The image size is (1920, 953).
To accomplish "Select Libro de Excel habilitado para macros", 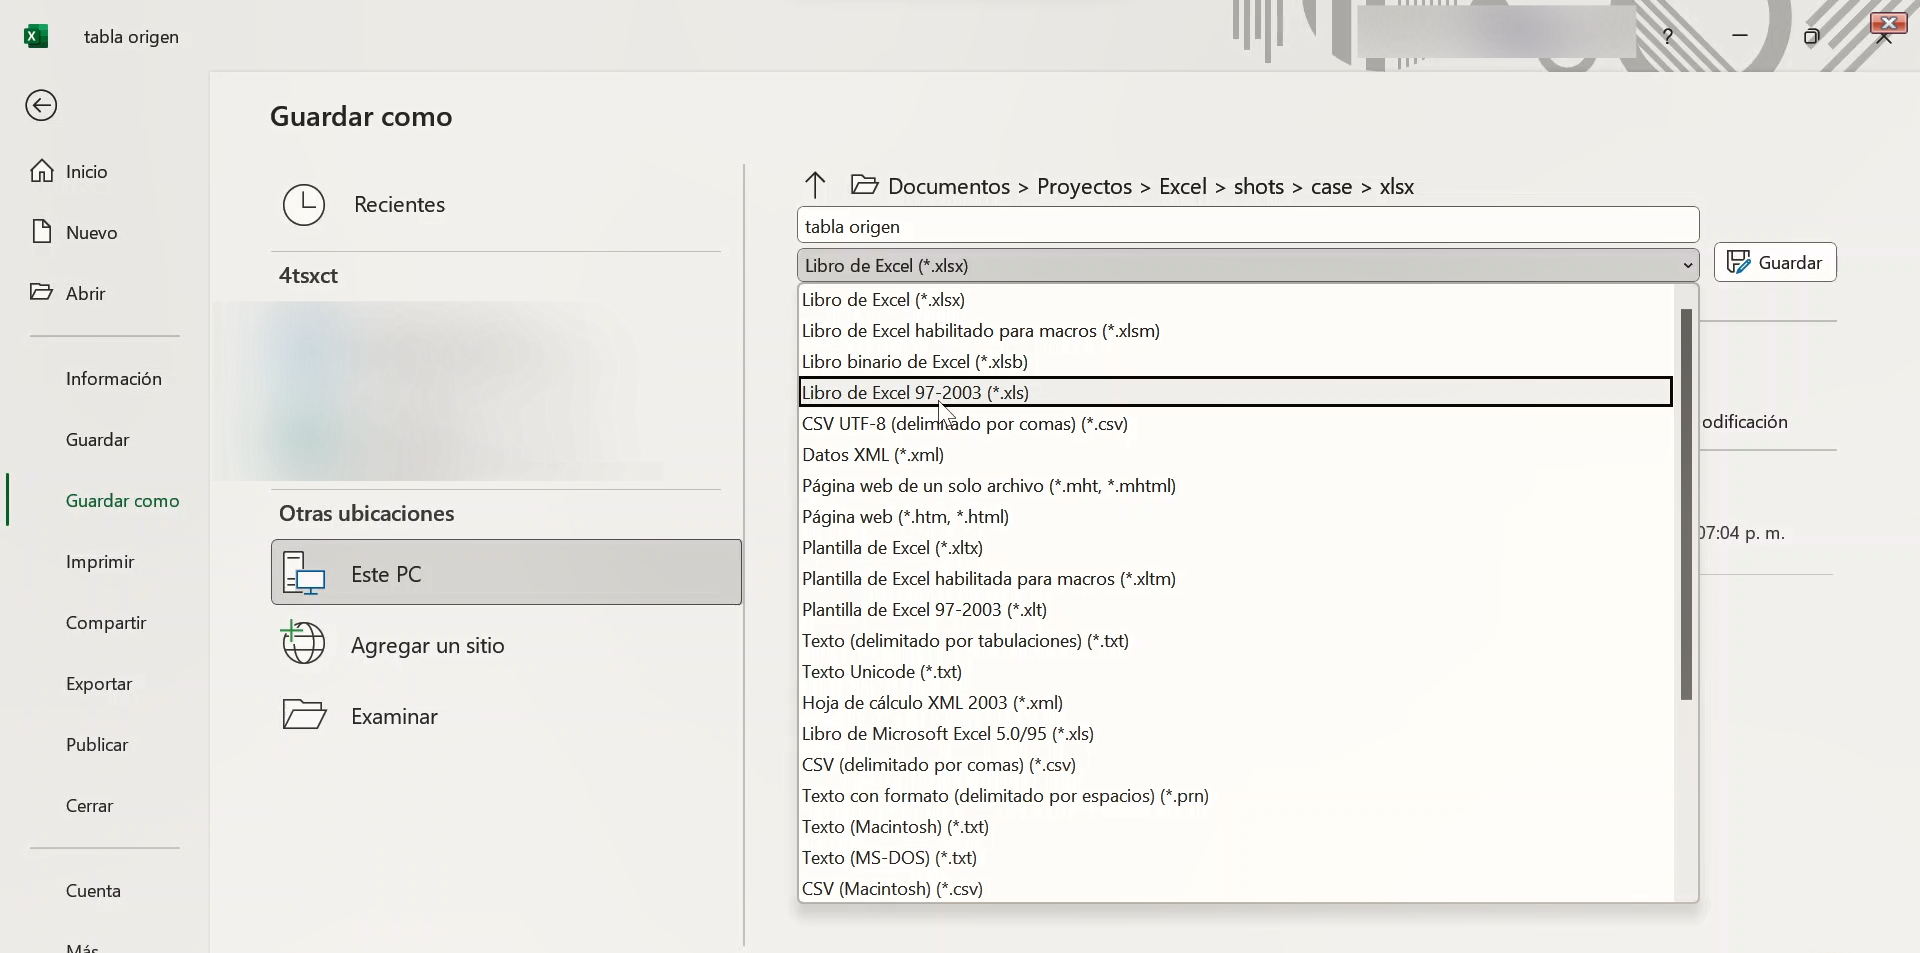I will (x=1236, y=330).
